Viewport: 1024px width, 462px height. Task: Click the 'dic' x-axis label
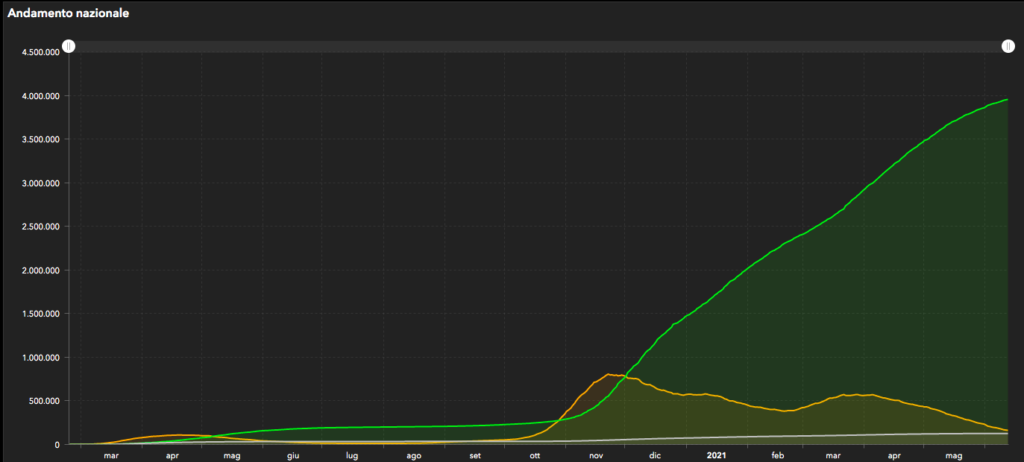point(655,456)
